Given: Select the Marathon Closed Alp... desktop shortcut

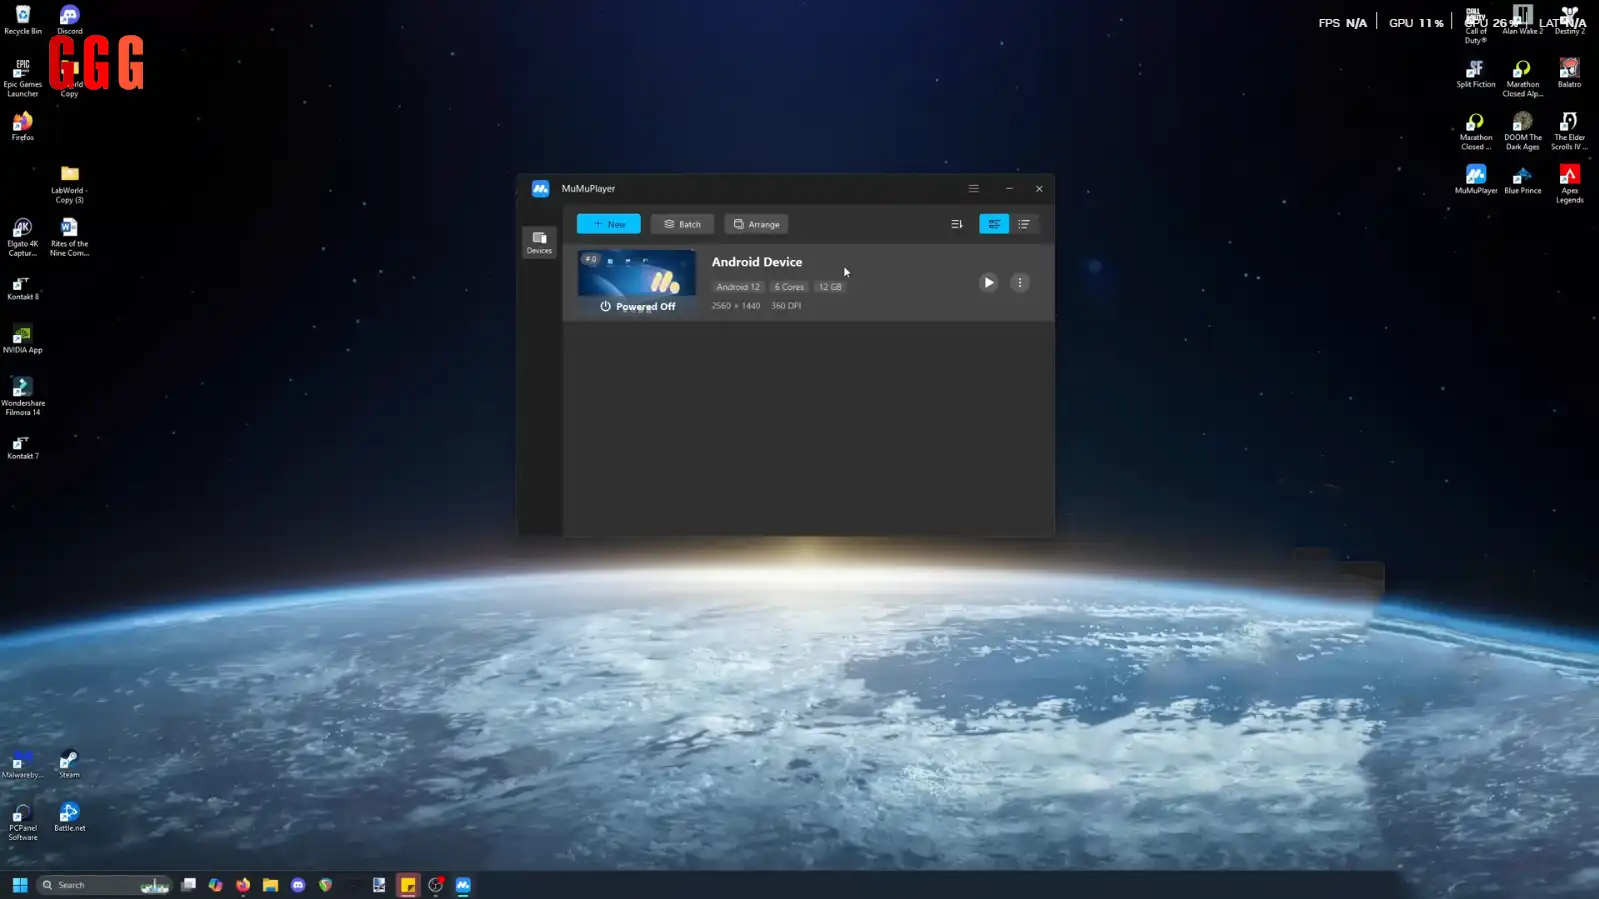Looking at the screenshot, I should tap(1523, 78).
